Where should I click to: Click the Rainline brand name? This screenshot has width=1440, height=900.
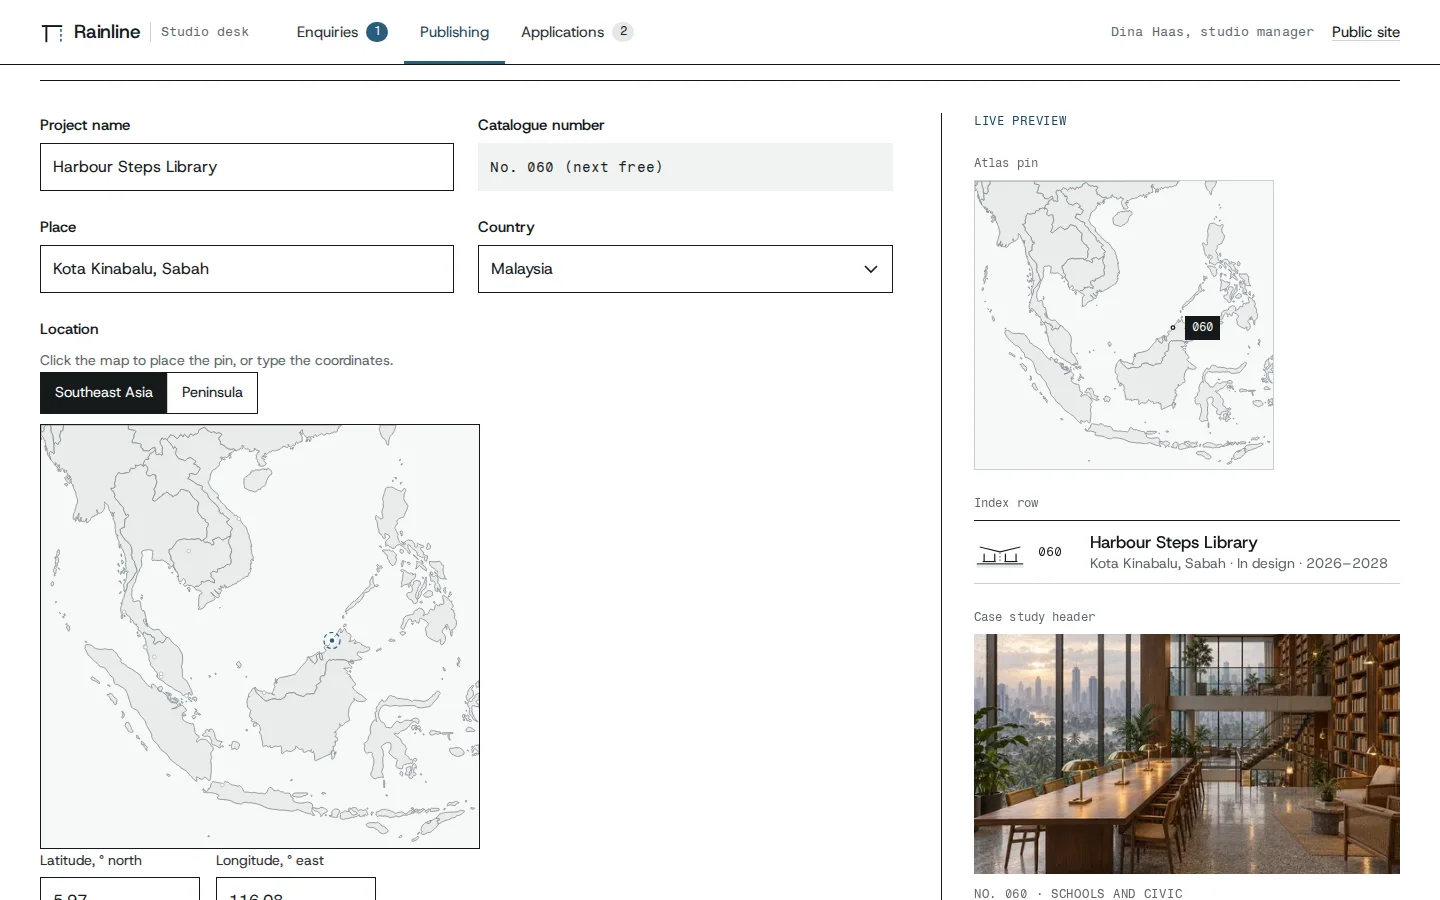[x=107, y=32]
